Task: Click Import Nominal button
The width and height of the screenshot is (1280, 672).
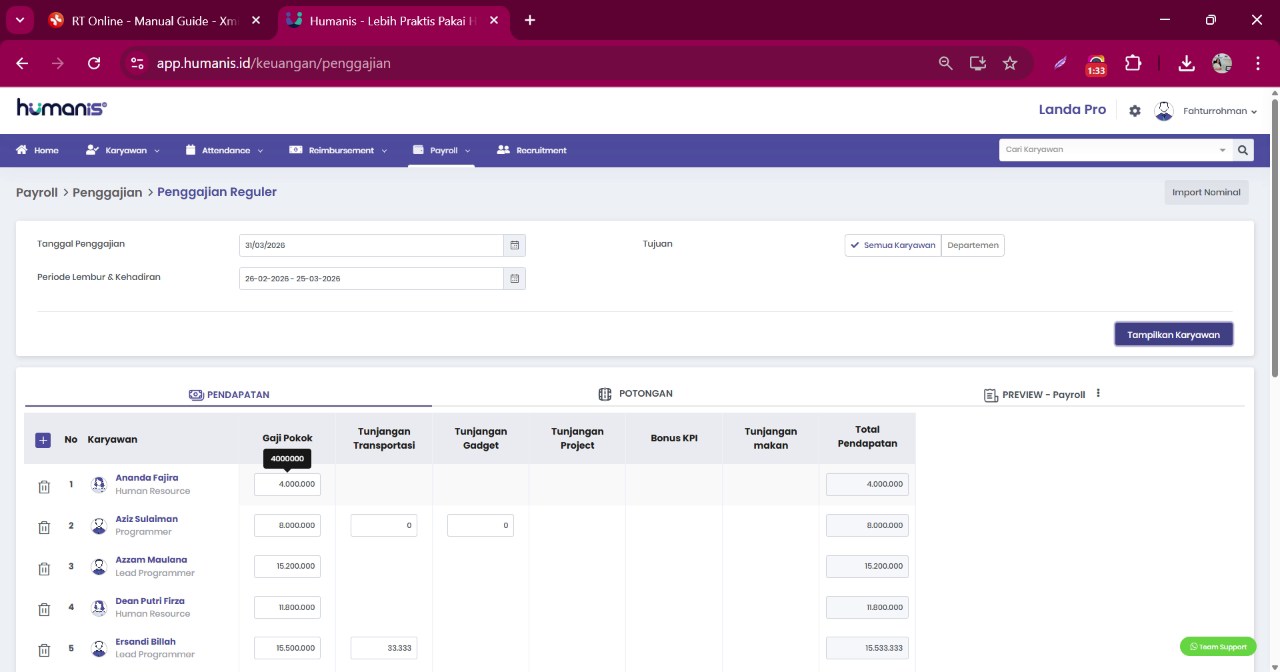Action: tap(1207, 192)
